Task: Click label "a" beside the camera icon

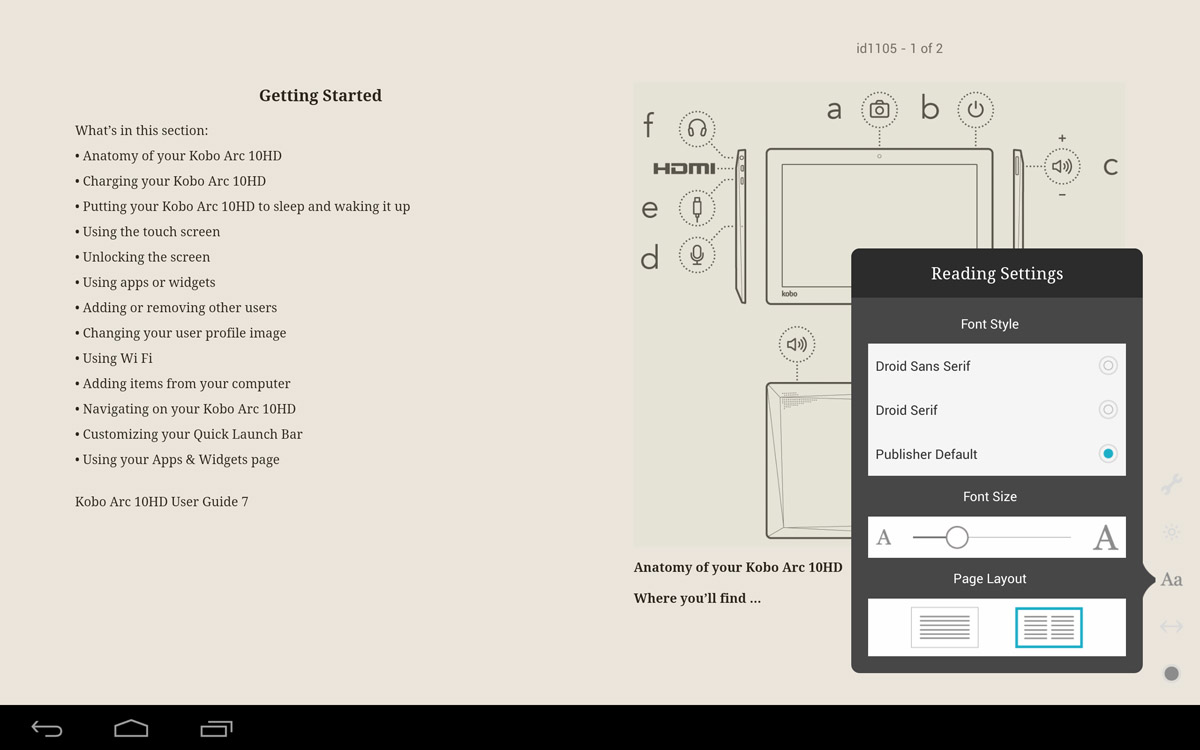Action: point(834,111)
